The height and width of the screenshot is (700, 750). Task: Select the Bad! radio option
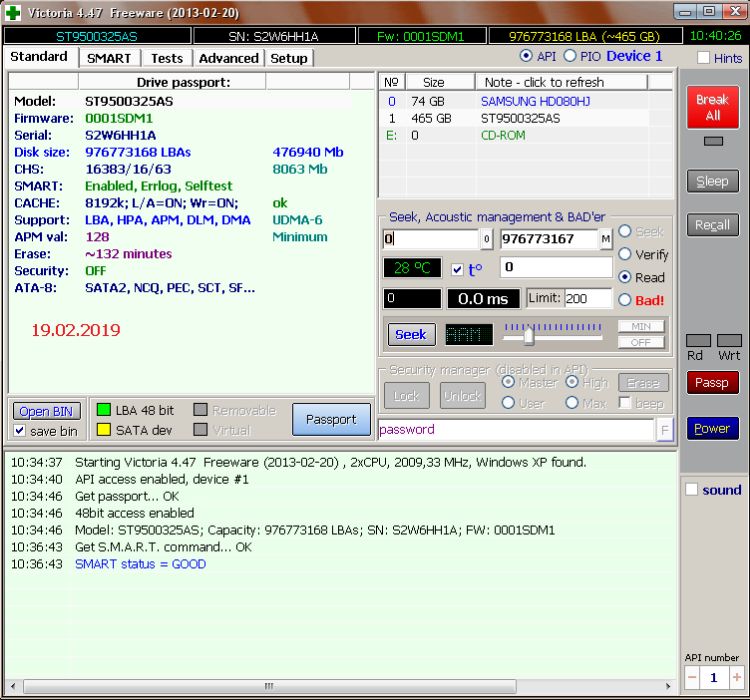coord(625,300)
